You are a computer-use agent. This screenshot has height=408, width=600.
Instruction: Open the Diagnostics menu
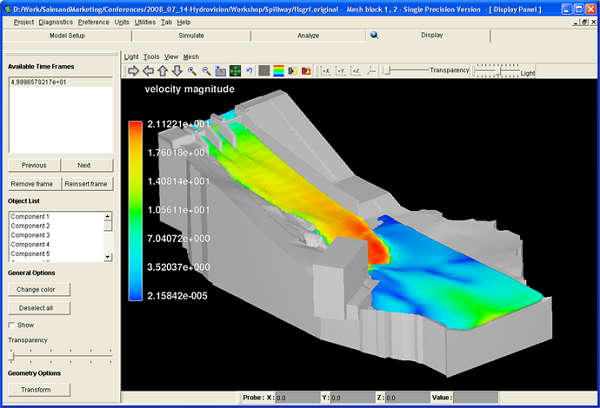tap(56, 22)
